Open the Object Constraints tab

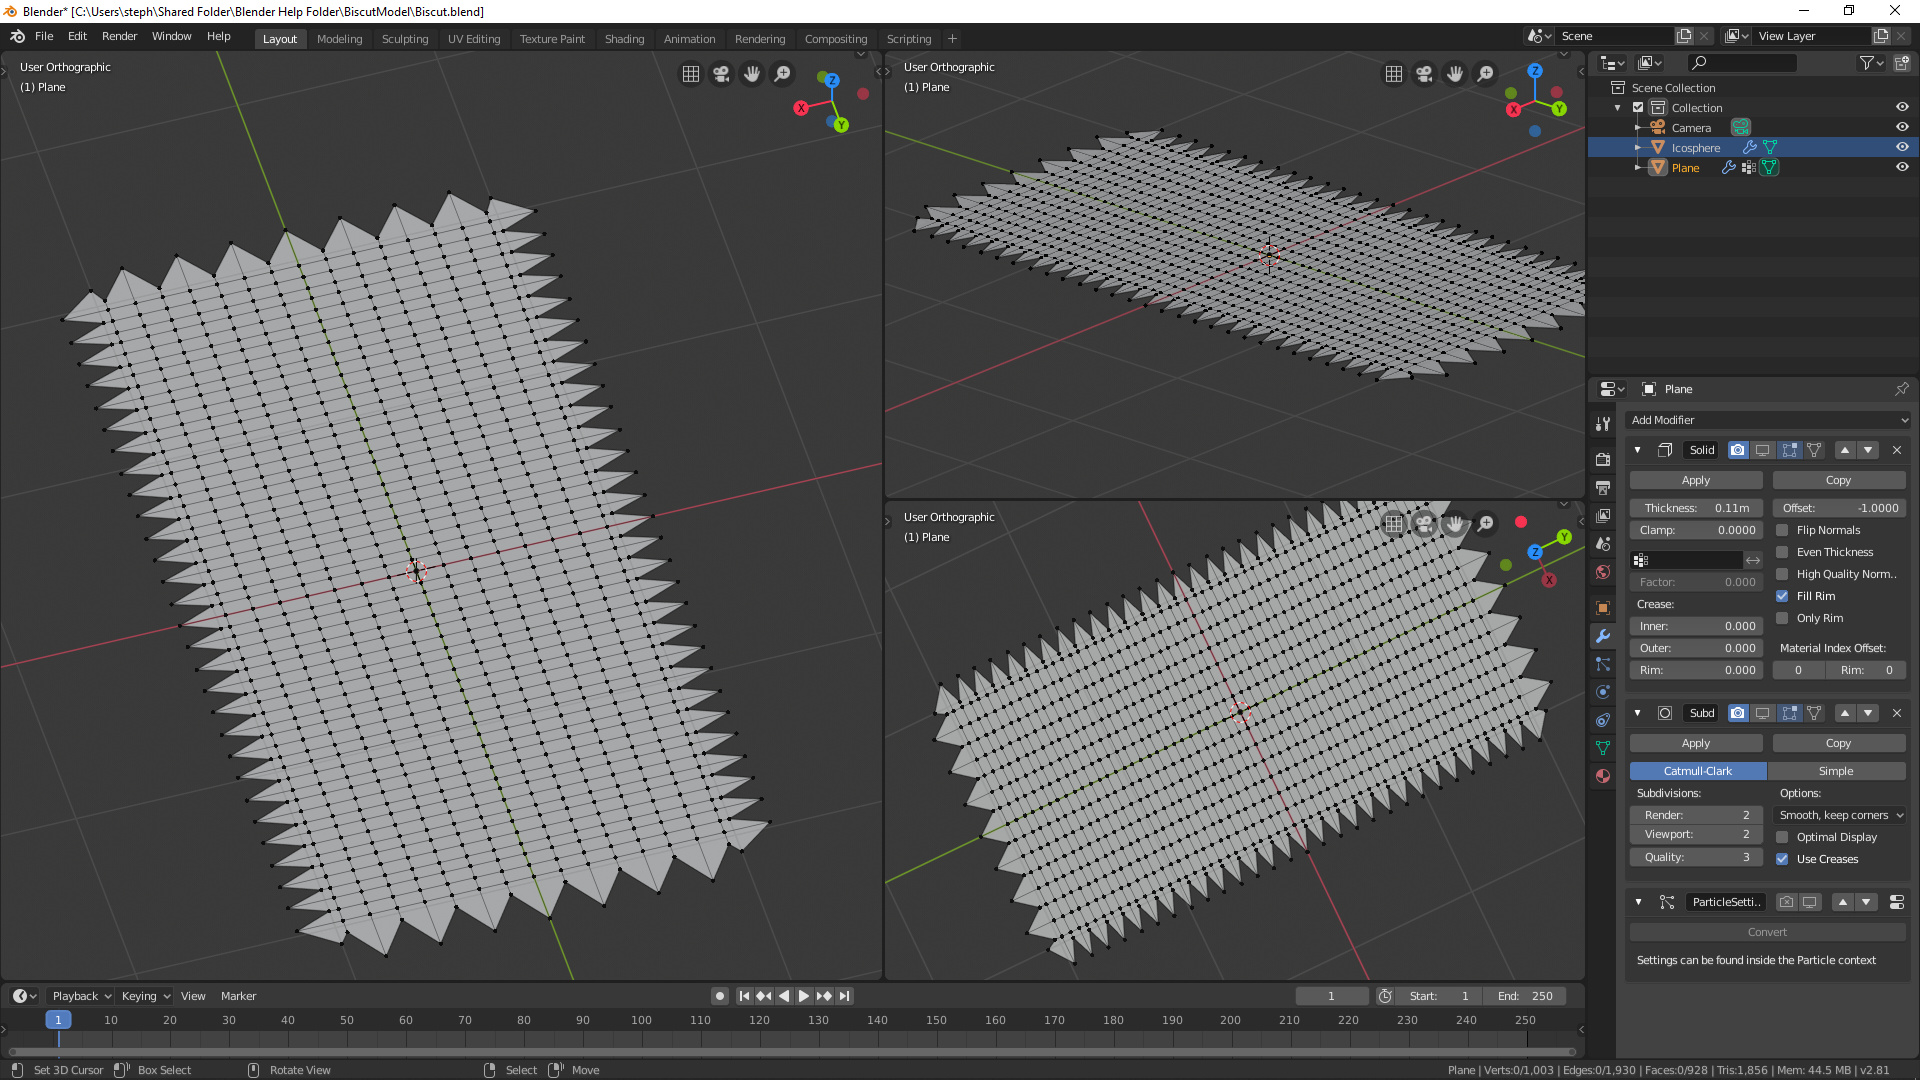point(1603,720)
